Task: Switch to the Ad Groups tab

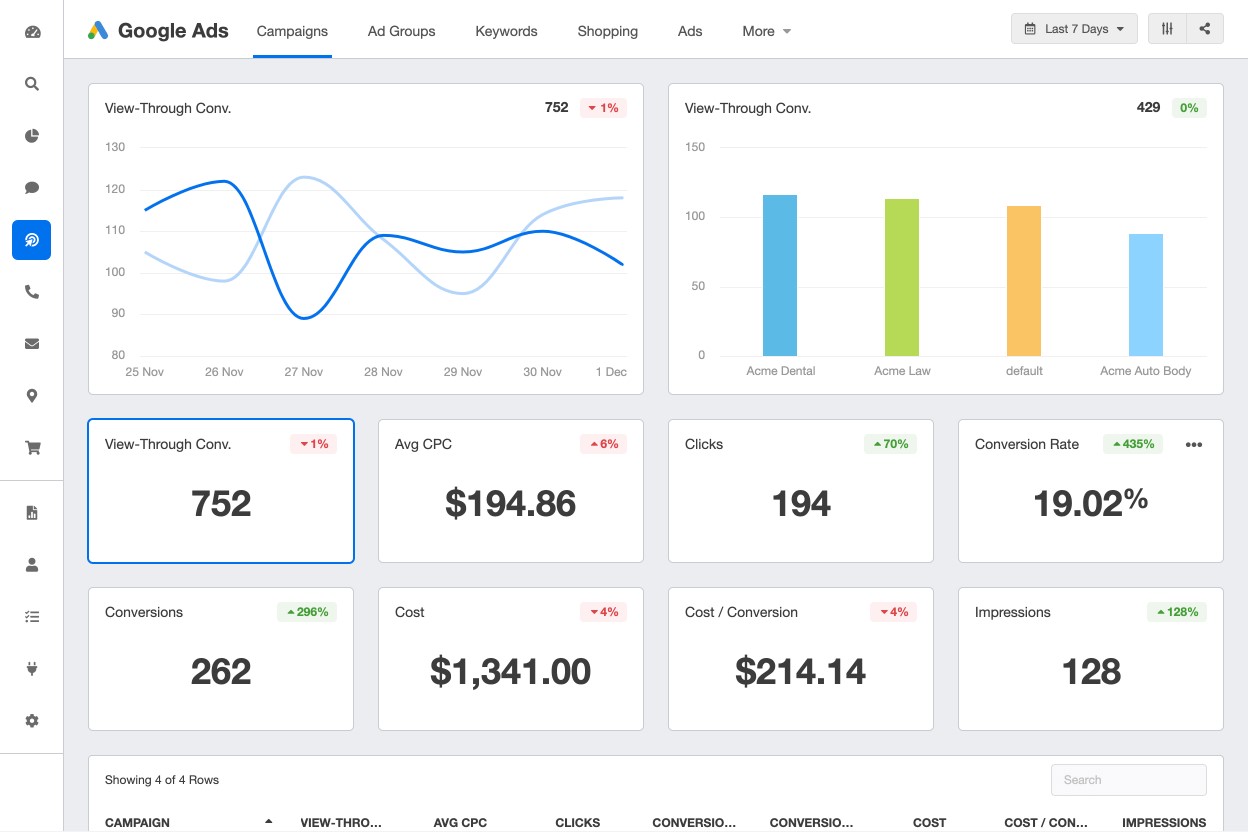Action: pyautogui.click(x=401, y=31)
